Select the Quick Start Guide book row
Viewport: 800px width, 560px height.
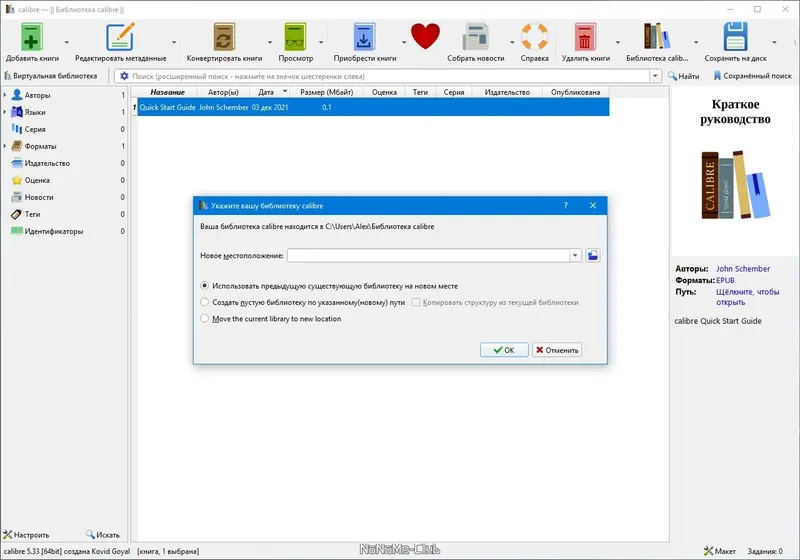pos(373,107)
